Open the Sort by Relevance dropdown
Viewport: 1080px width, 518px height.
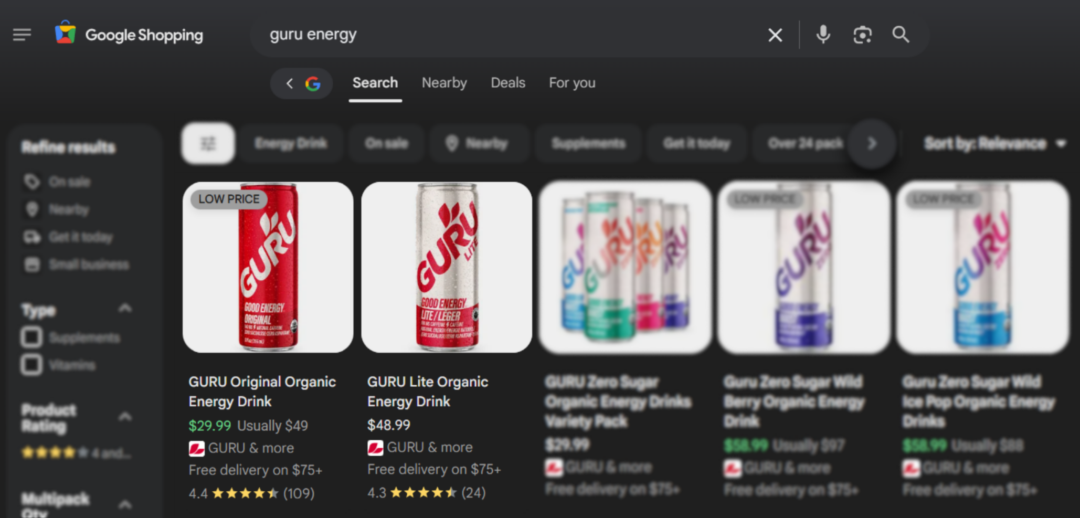pyautogui.click(x=995, y=143)
